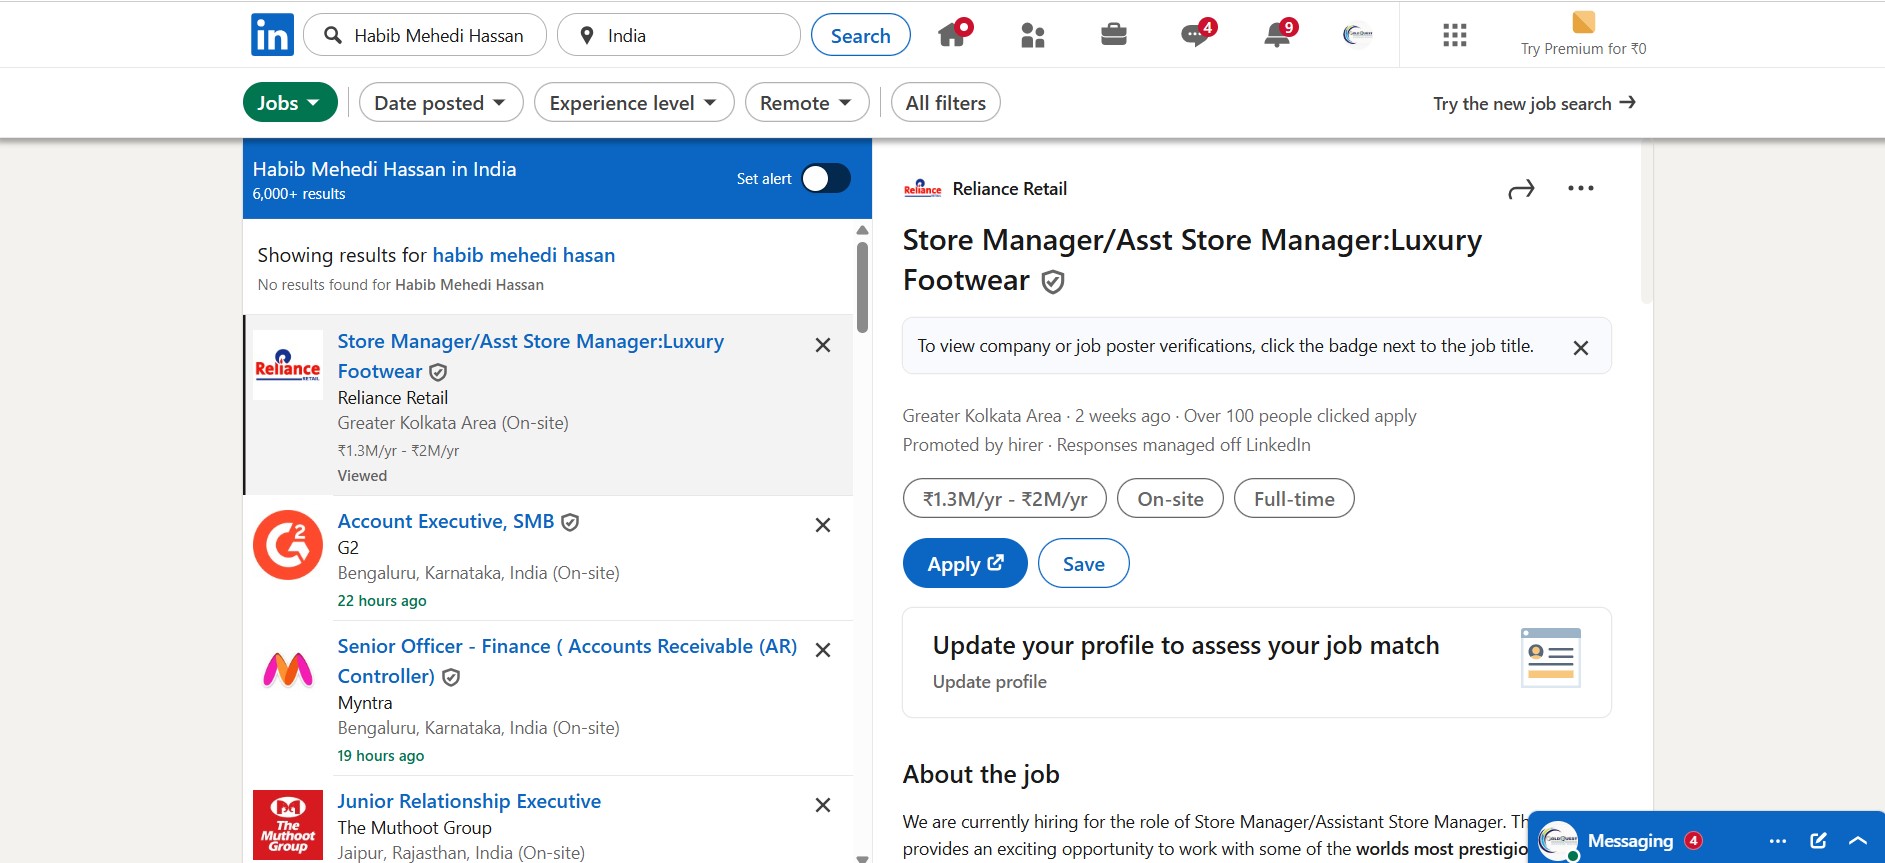Expand the Remote filter dropdown
This screenshot has height=863, width=1885.
[806, 103]
